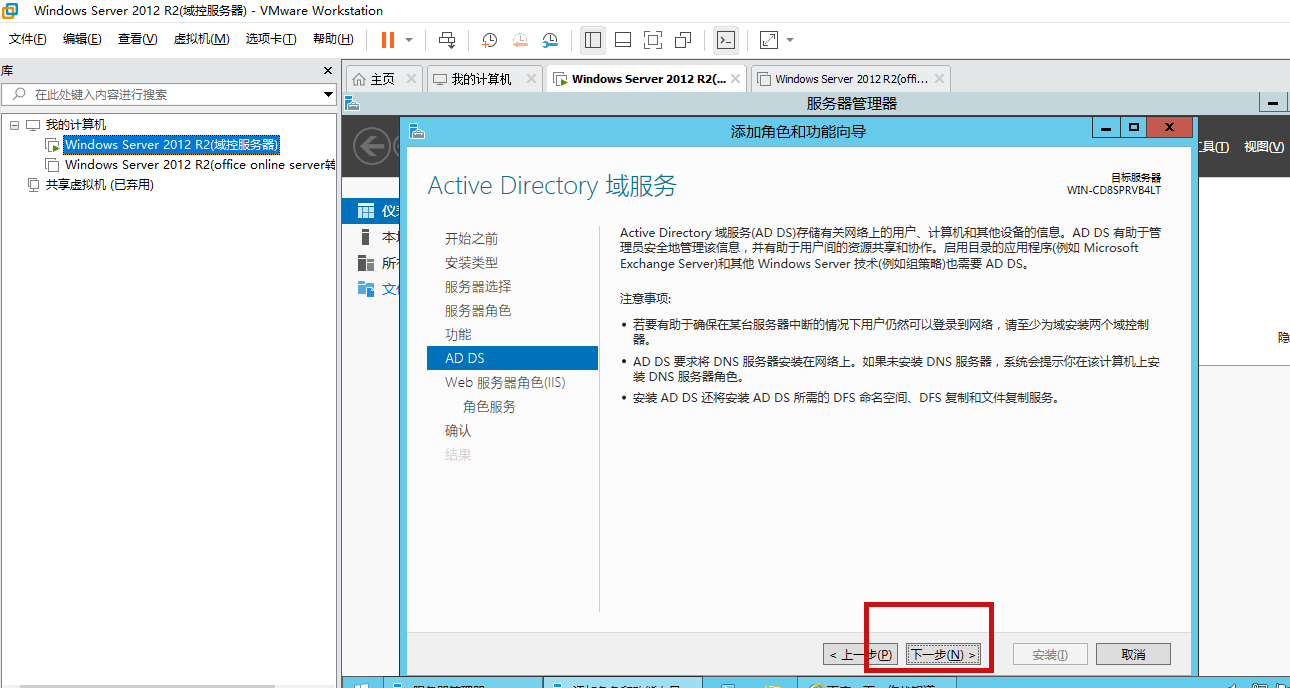Open the snapshot manager wrench-clock icon
The height and width of the screenshot is (688, 1290).
point(551,40)
